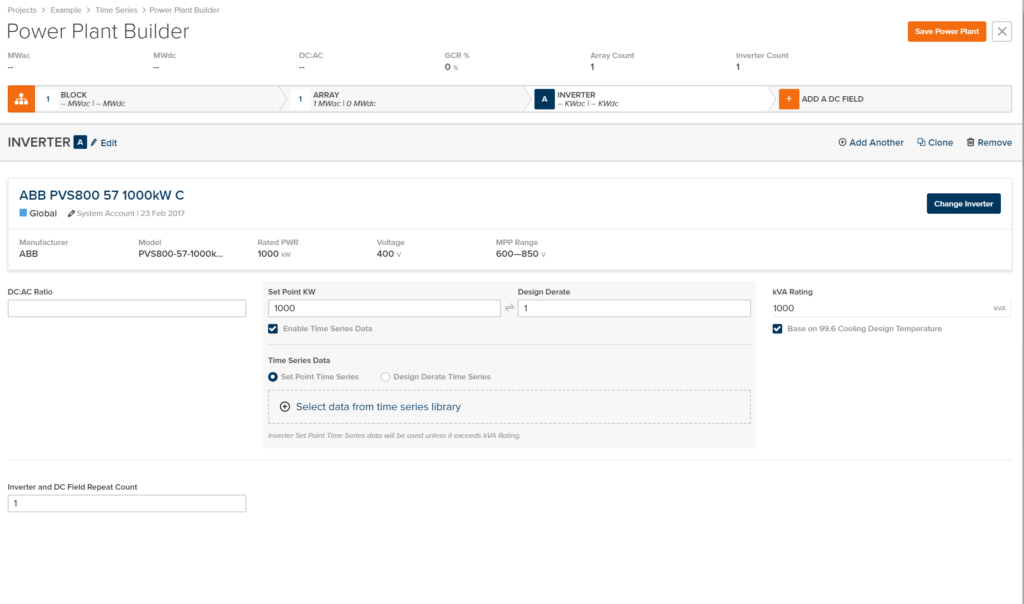Select Set Point Time Series radio option
This screenshot has width=1024, height=604.
click(x=273, y=377)
